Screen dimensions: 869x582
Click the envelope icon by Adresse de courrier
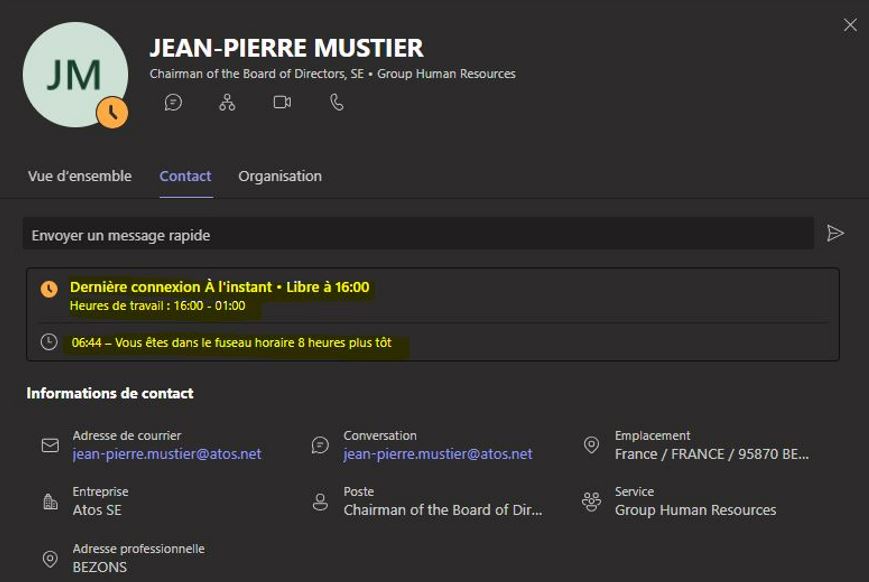(50, 445)
